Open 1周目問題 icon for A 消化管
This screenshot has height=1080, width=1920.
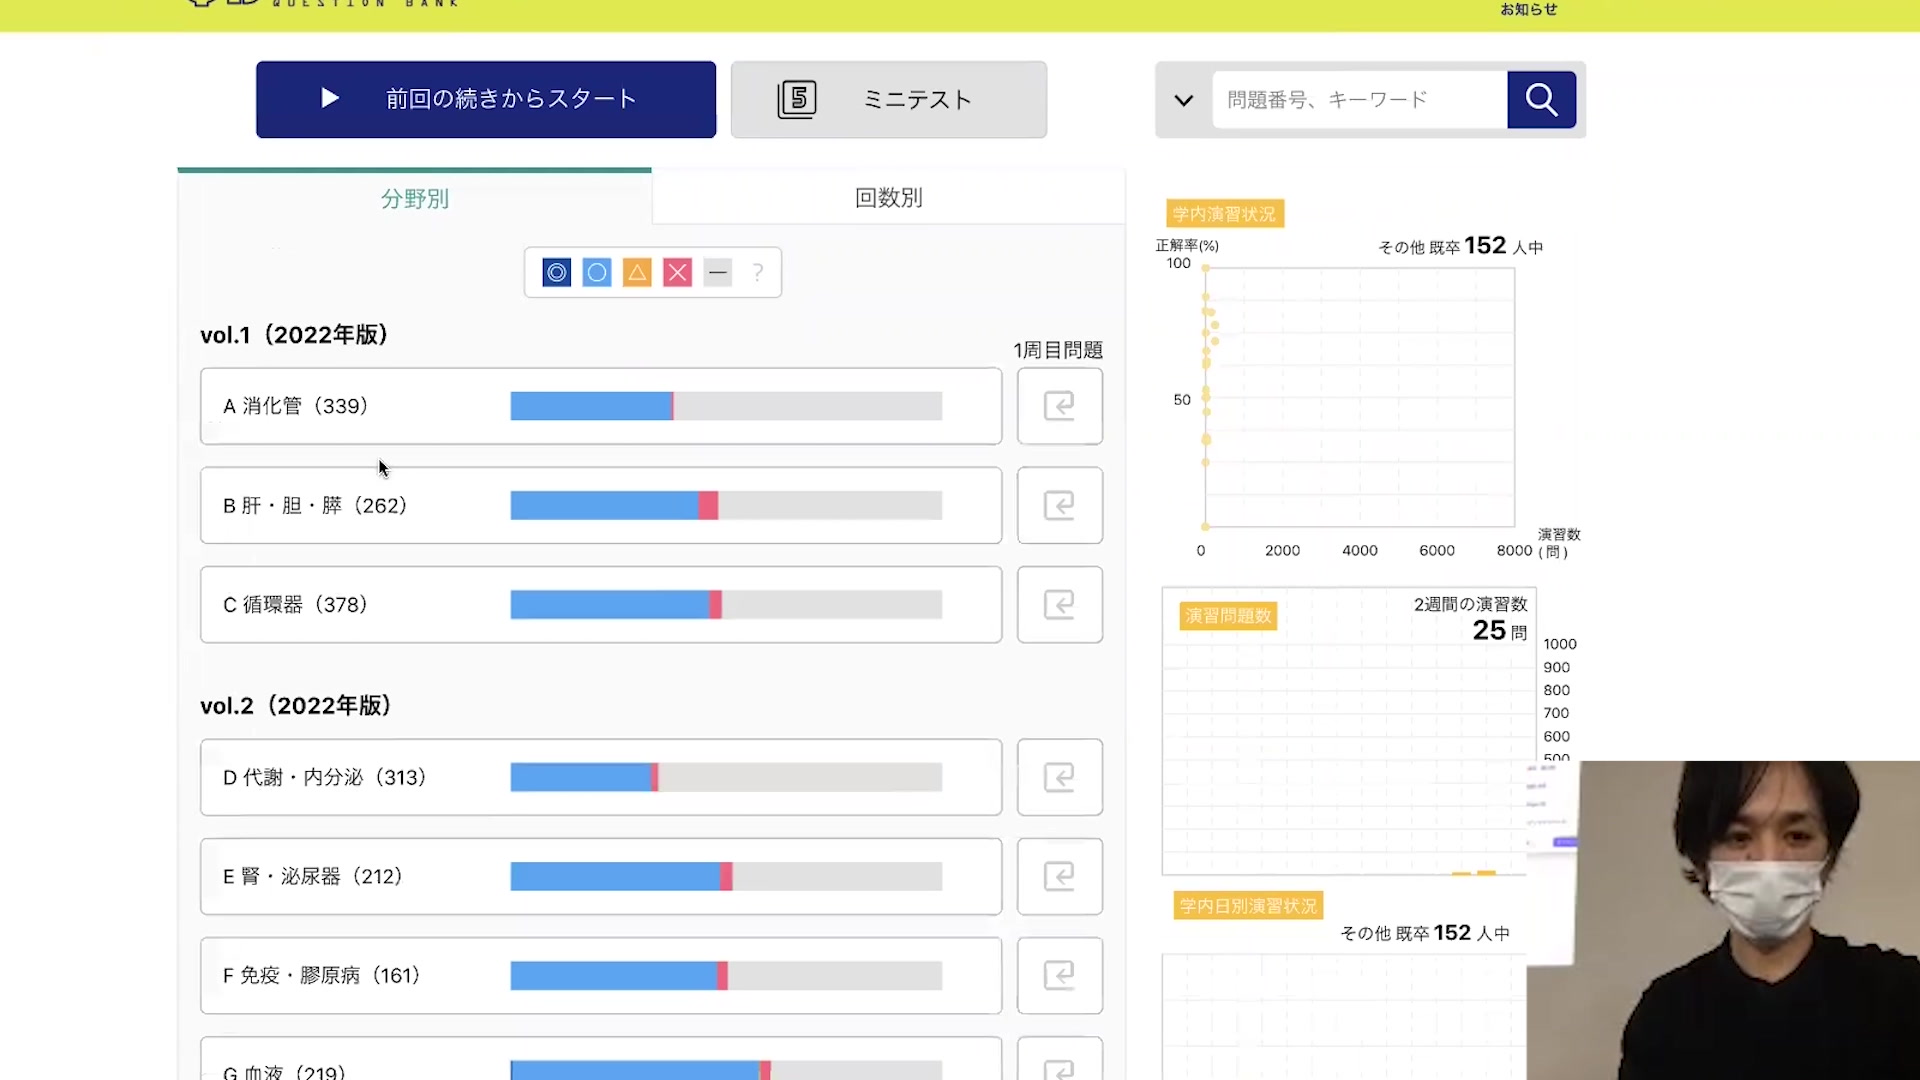(1059, 406)
